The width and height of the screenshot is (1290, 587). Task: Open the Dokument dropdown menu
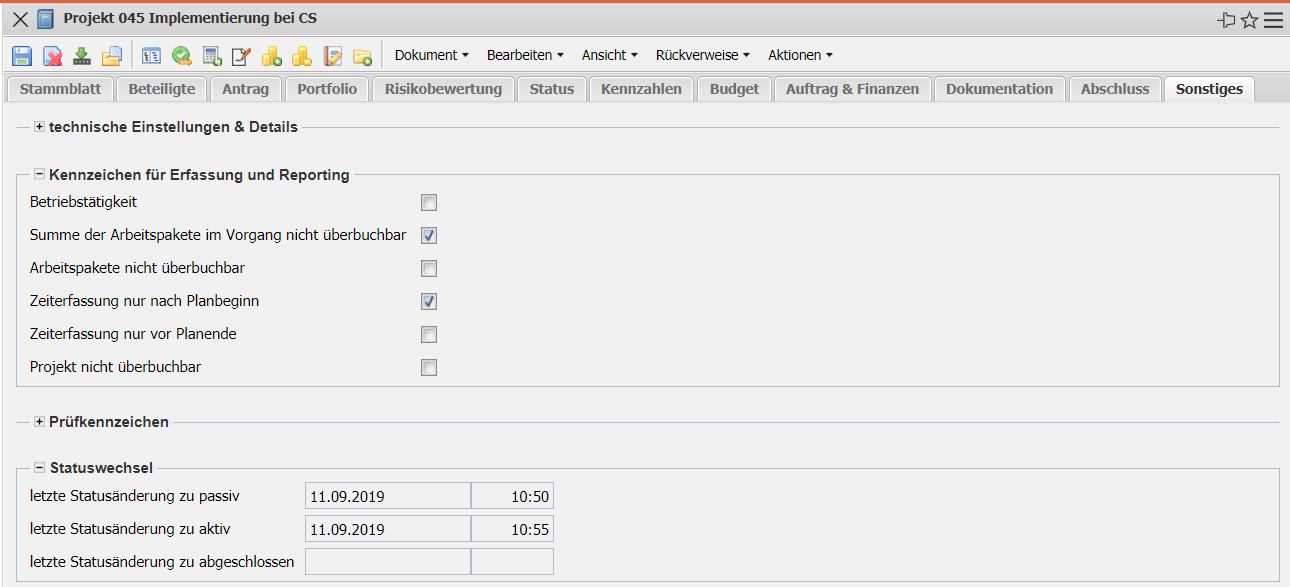click(x=432, y=55)
